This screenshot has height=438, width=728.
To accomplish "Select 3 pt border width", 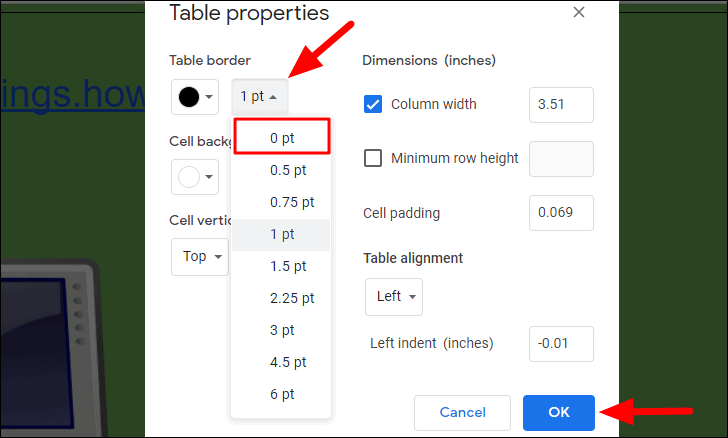I will tap(281, 330).
